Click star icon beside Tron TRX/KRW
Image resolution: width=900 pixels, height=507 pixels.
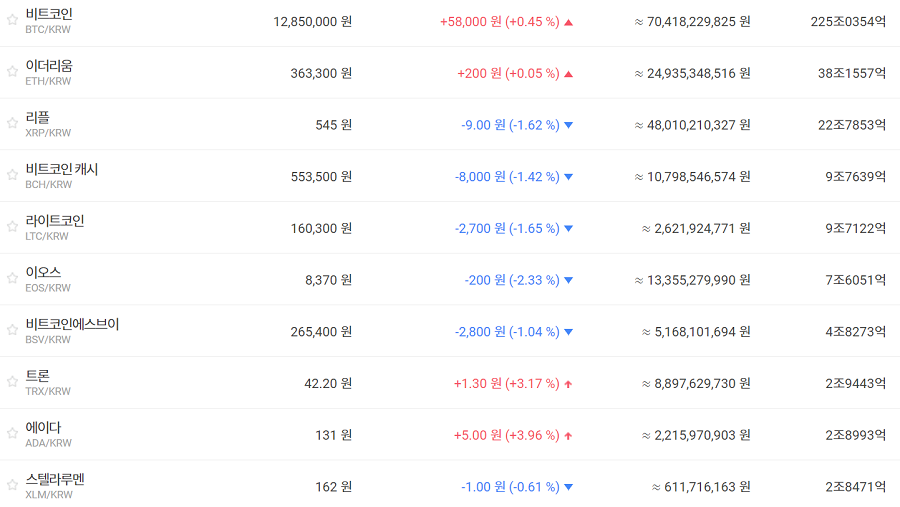[12, 383]
